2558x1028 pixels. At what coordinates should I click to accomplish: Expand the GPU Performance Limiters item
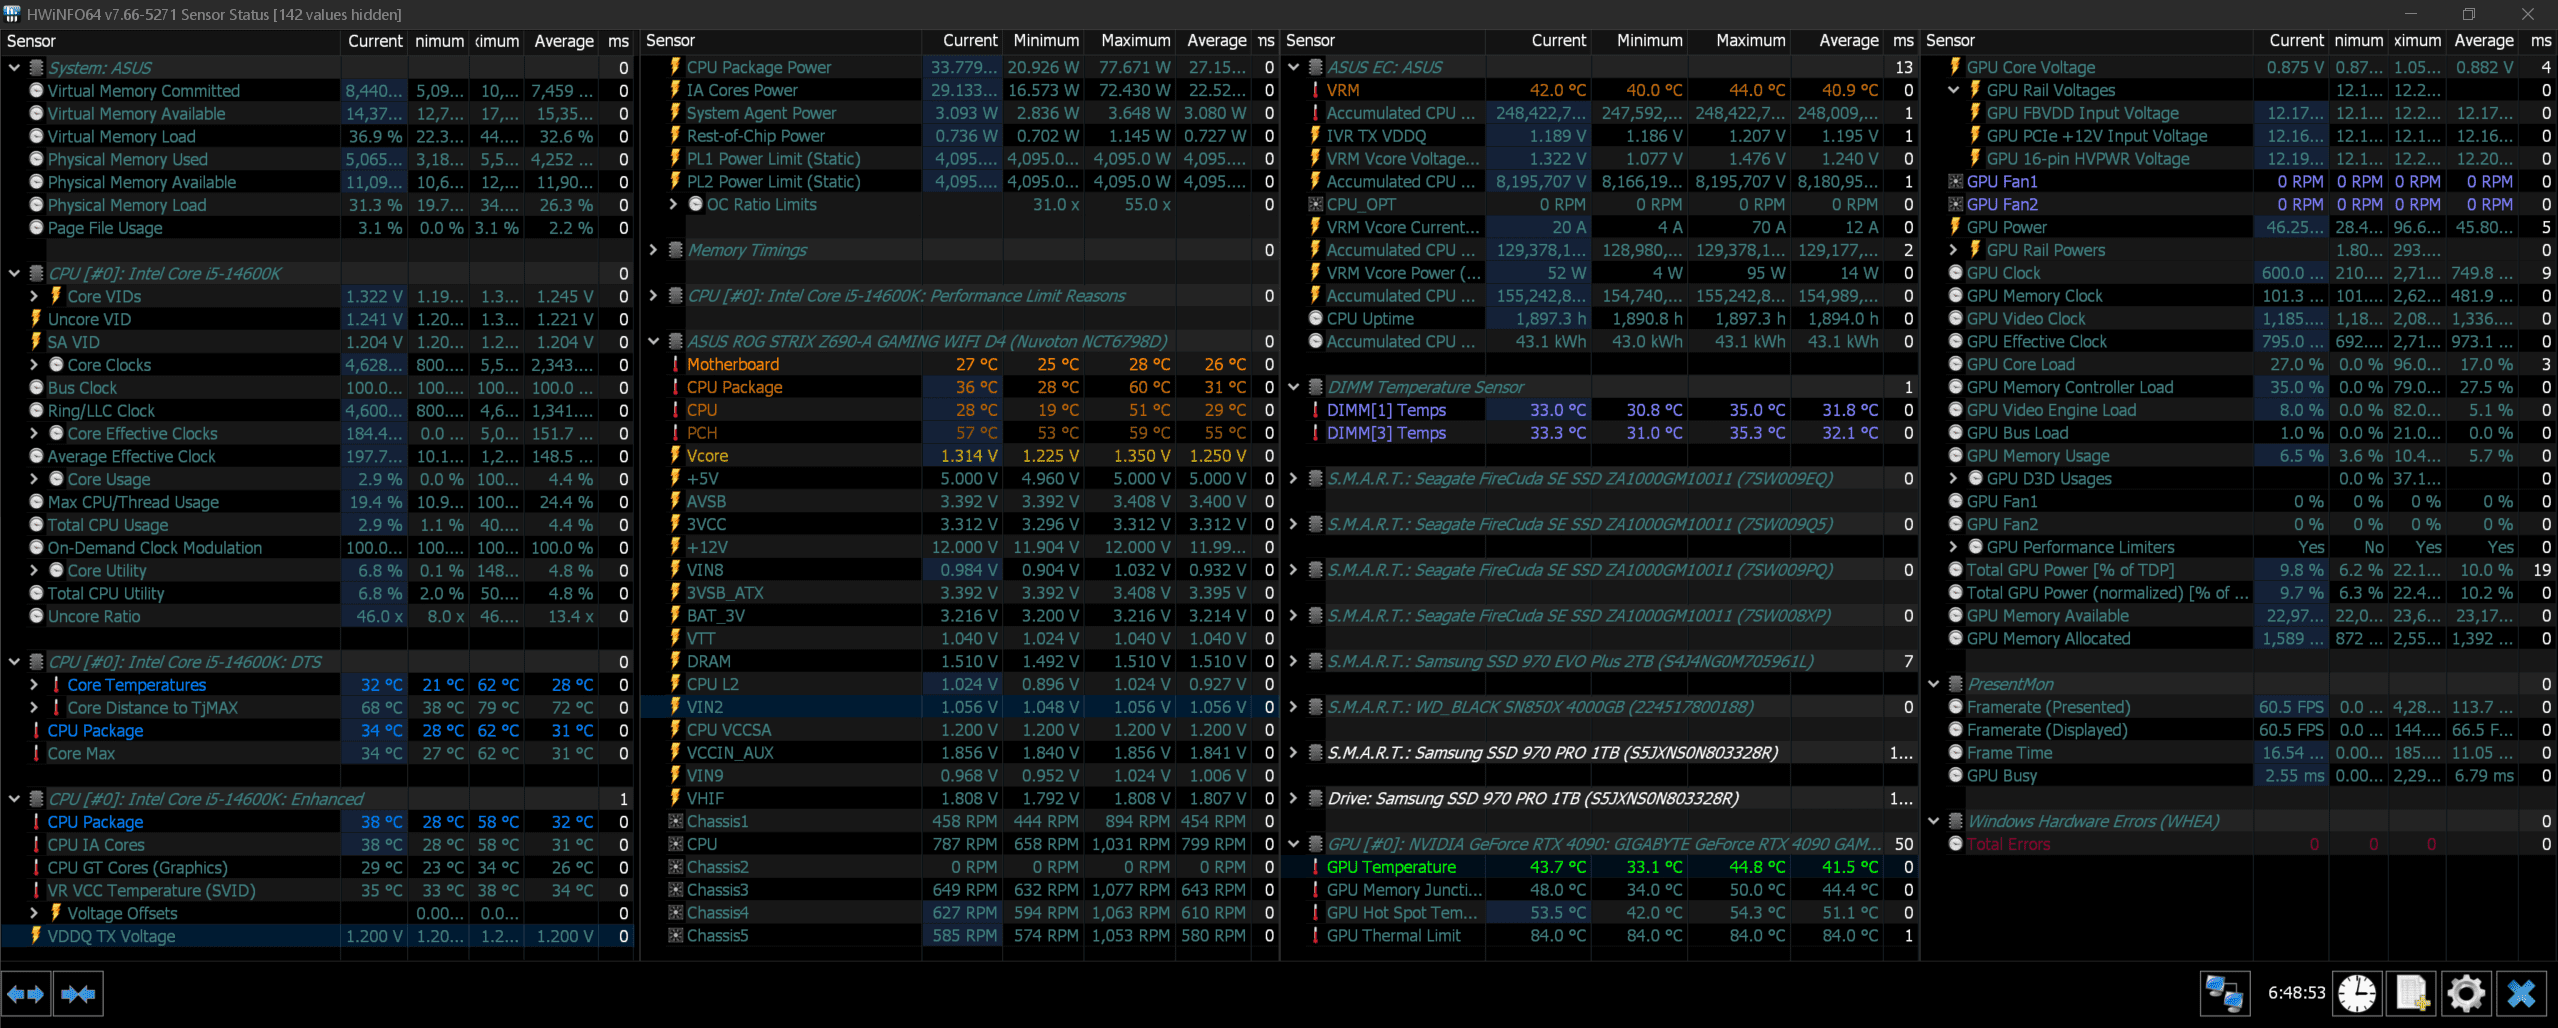[x=1953, y=547]
